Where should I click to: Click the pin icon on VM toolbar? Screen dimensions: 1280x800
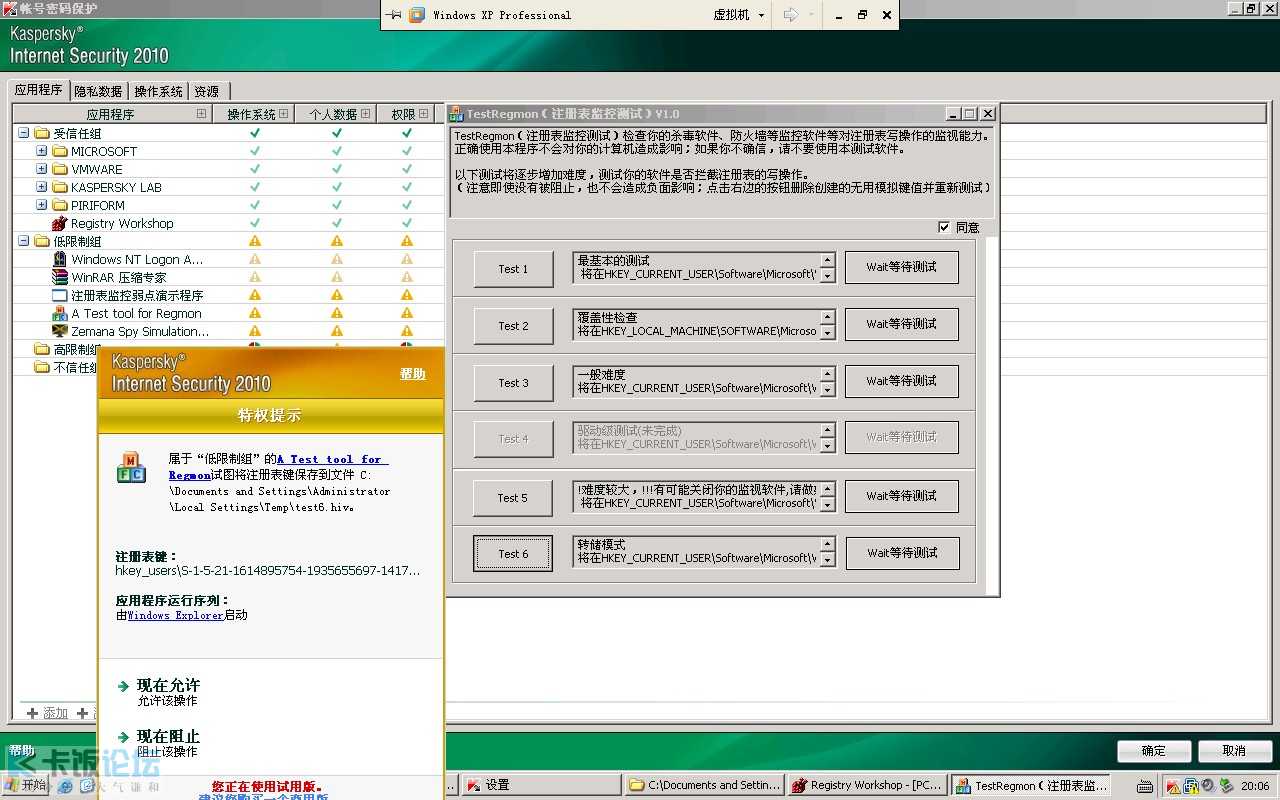[x=394, y=15]
